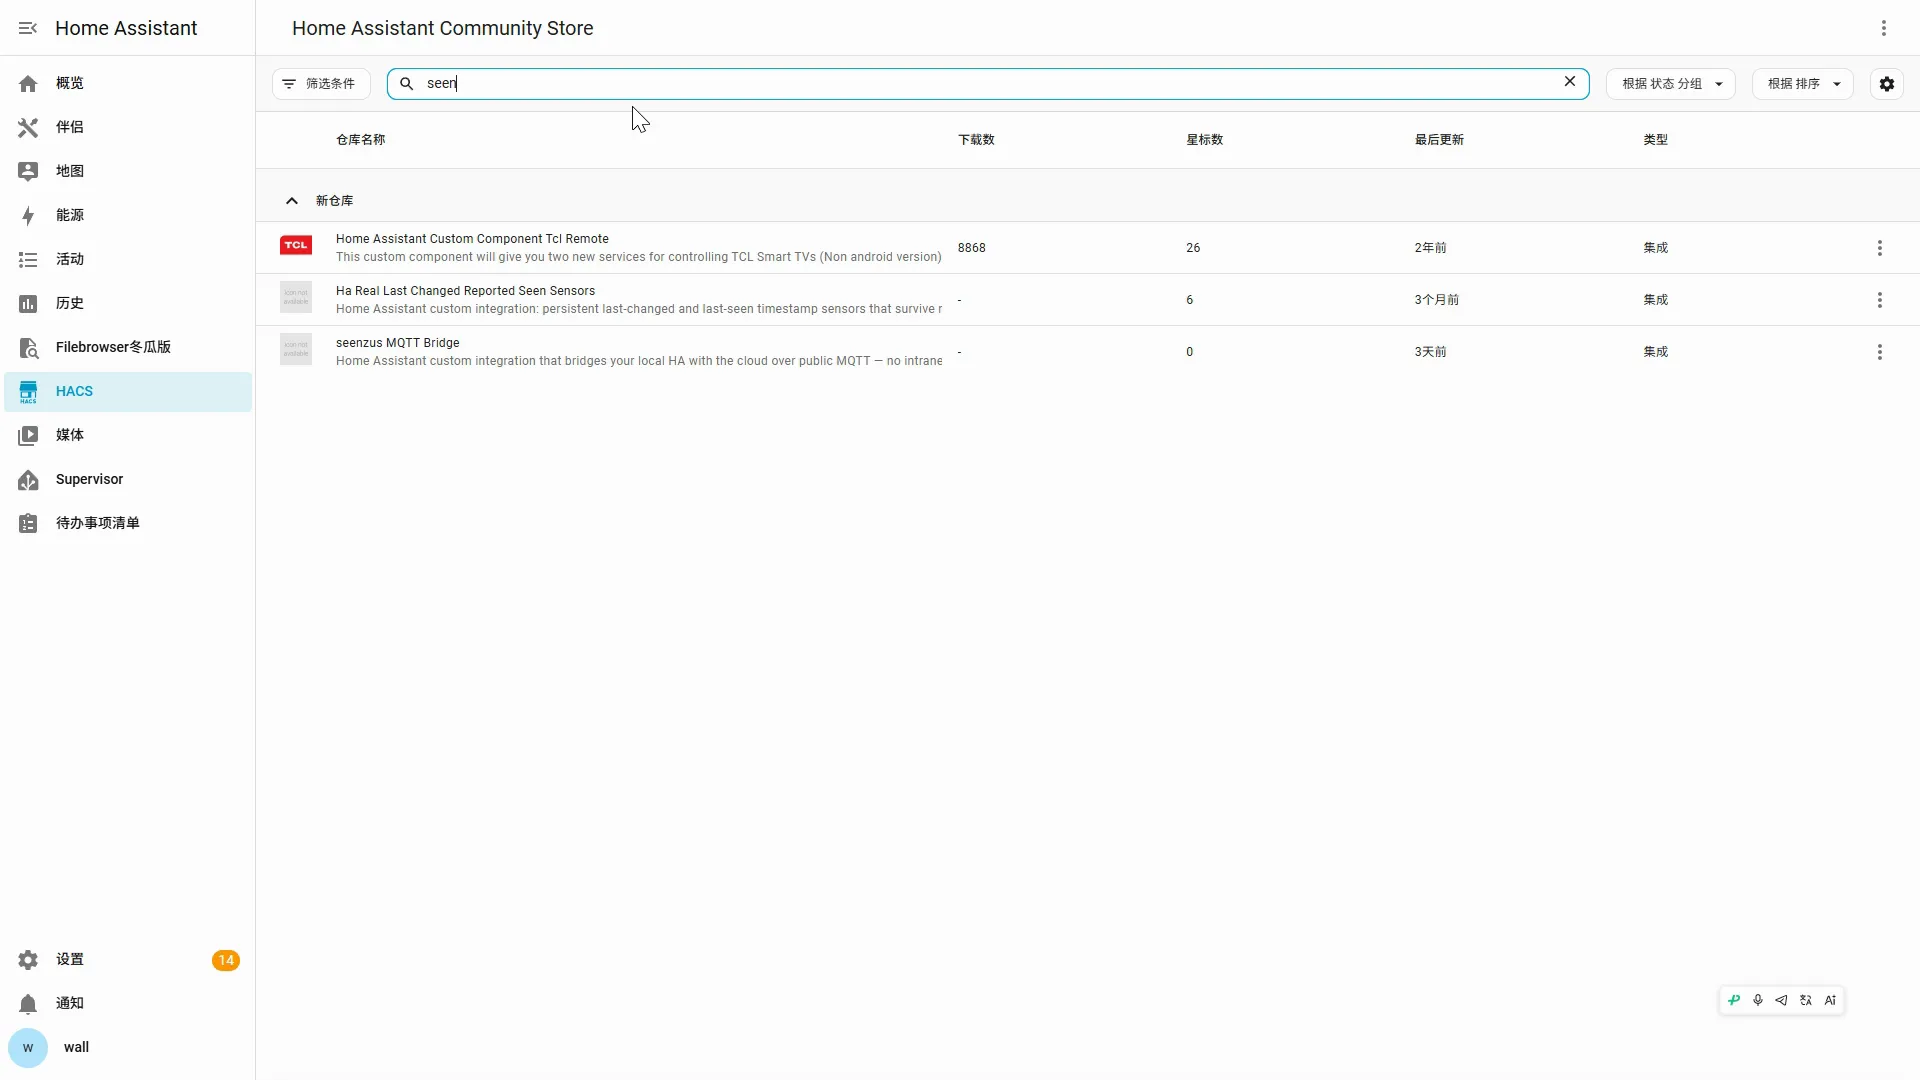Click the 26 stars value for Tcl Remote

[1193, 248]
